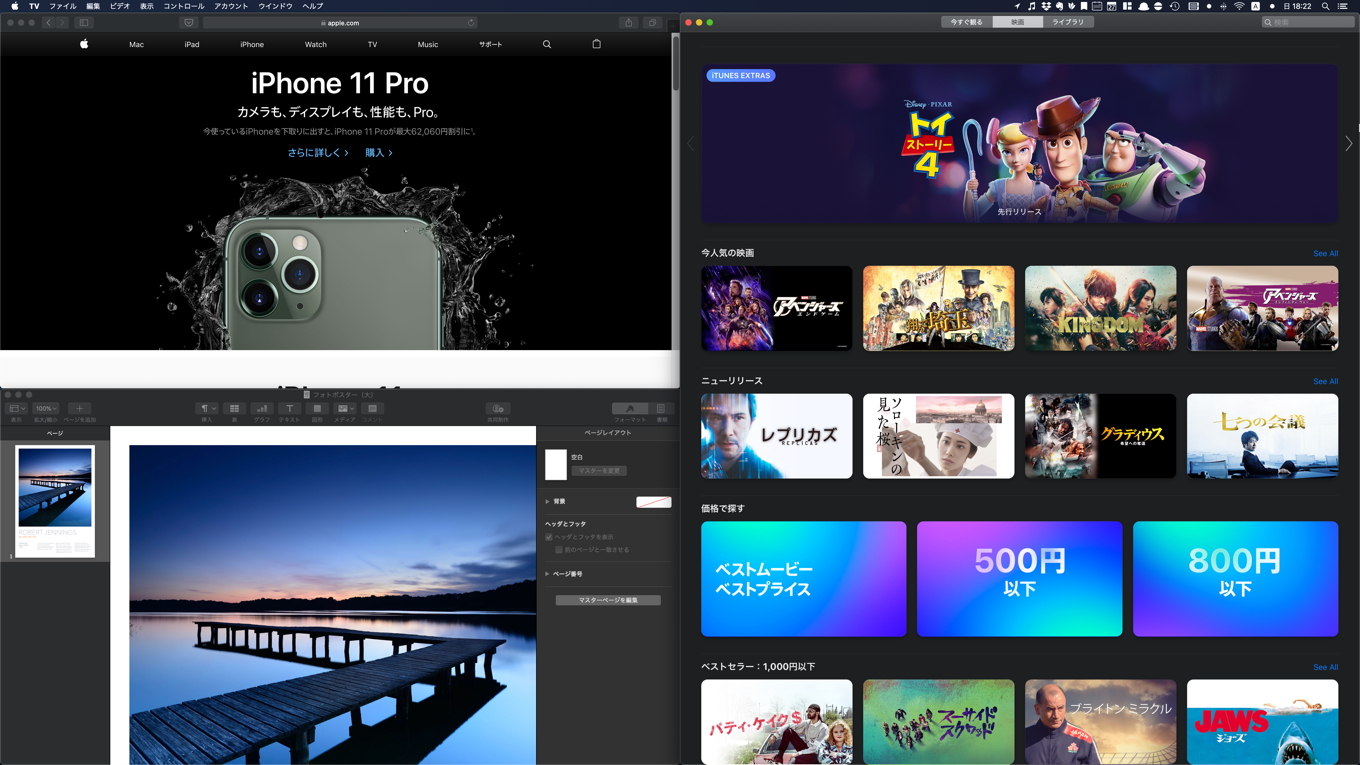Reload the apple.com page in Safari
The width and height of the screenshot is (1360, 765).
470,22
